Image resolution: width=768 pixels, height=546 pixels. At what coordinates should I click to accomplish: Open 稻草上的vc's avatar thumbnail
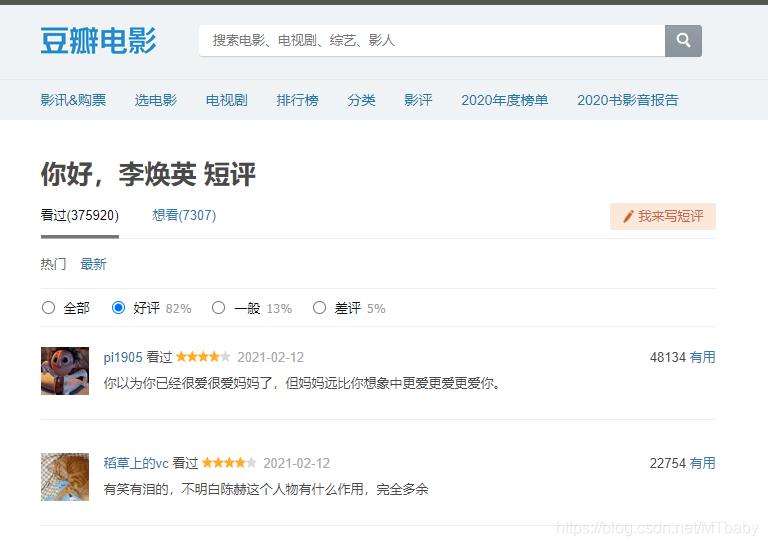(65, 477)
